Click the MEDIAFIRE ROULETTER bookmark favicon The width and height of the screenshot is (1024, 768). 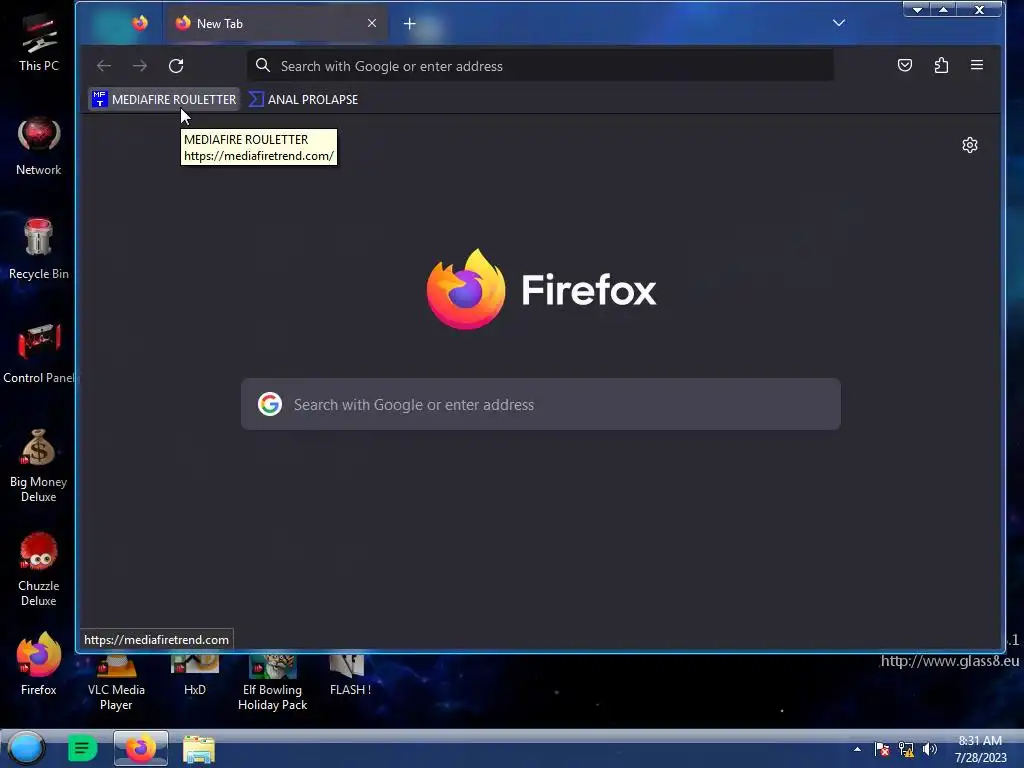click(x=99, y=99)
